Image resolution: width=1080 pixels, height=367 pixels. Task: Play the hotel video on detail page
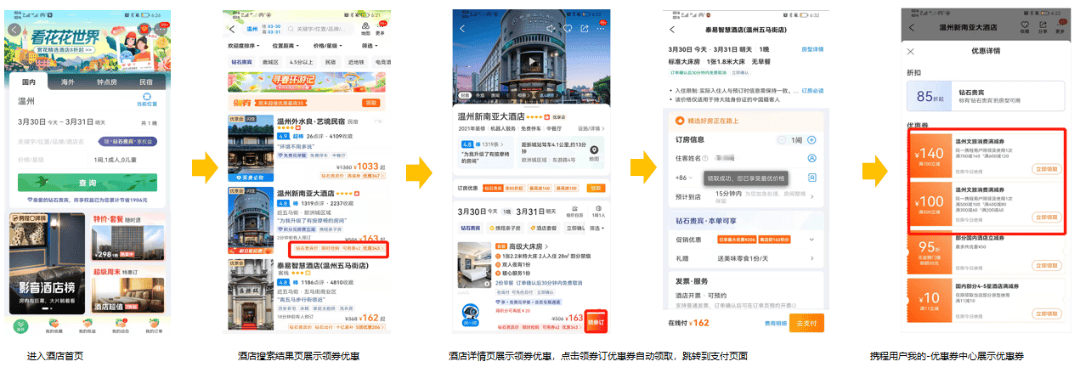coord(531,62)
